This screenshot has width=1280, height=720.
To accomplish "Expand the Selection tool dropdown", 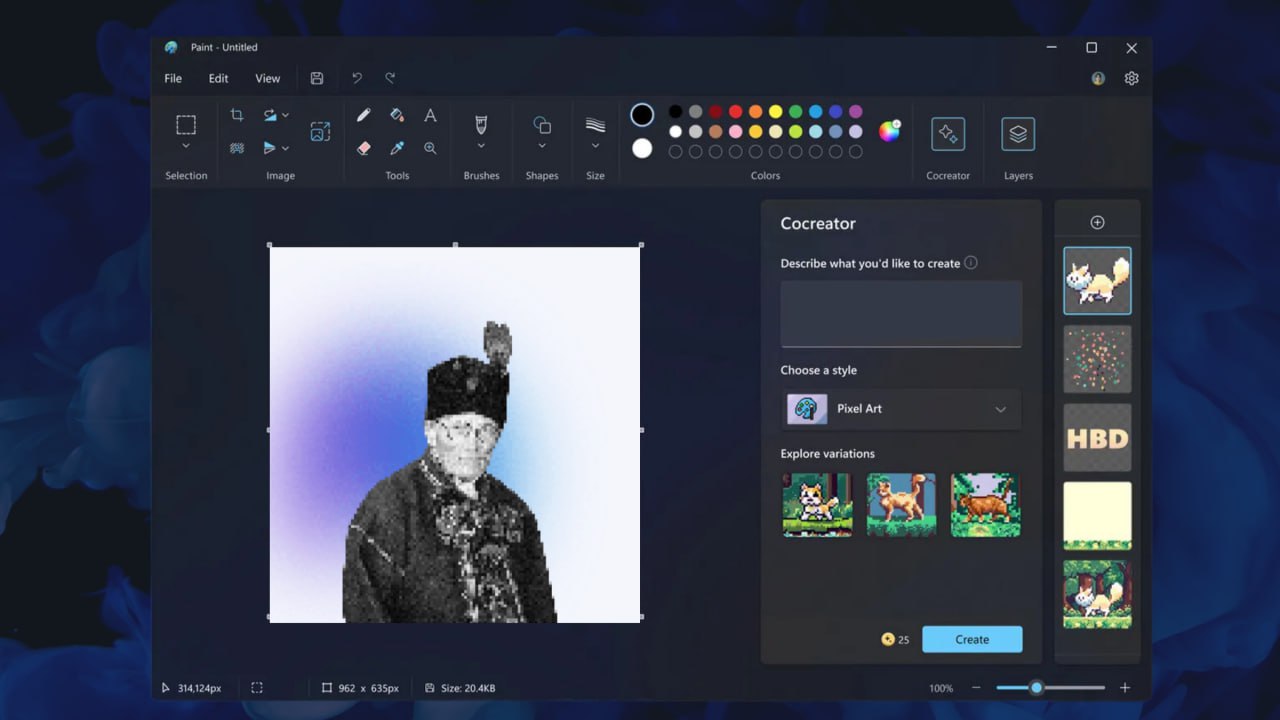I will coord(186,146).
